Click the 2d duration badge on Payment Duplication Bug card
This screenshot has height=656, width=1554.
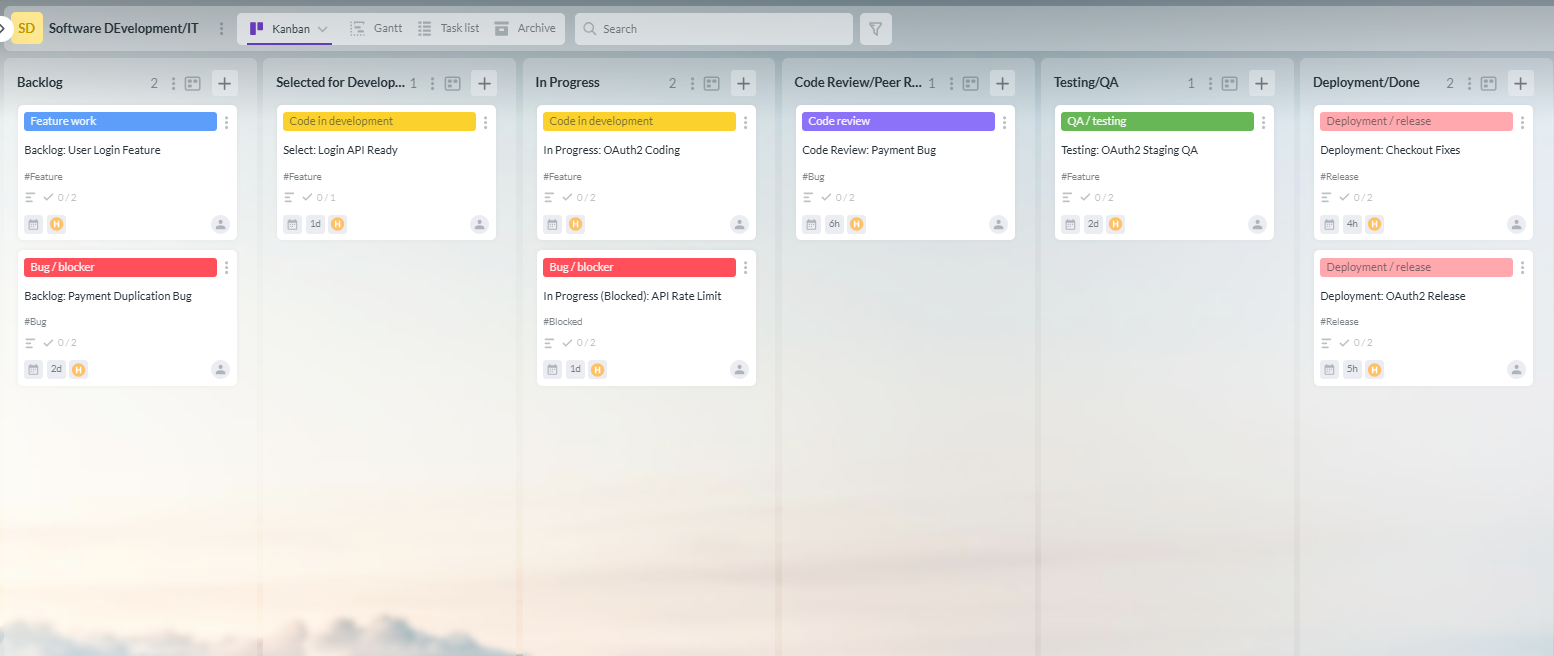(56, 369)
